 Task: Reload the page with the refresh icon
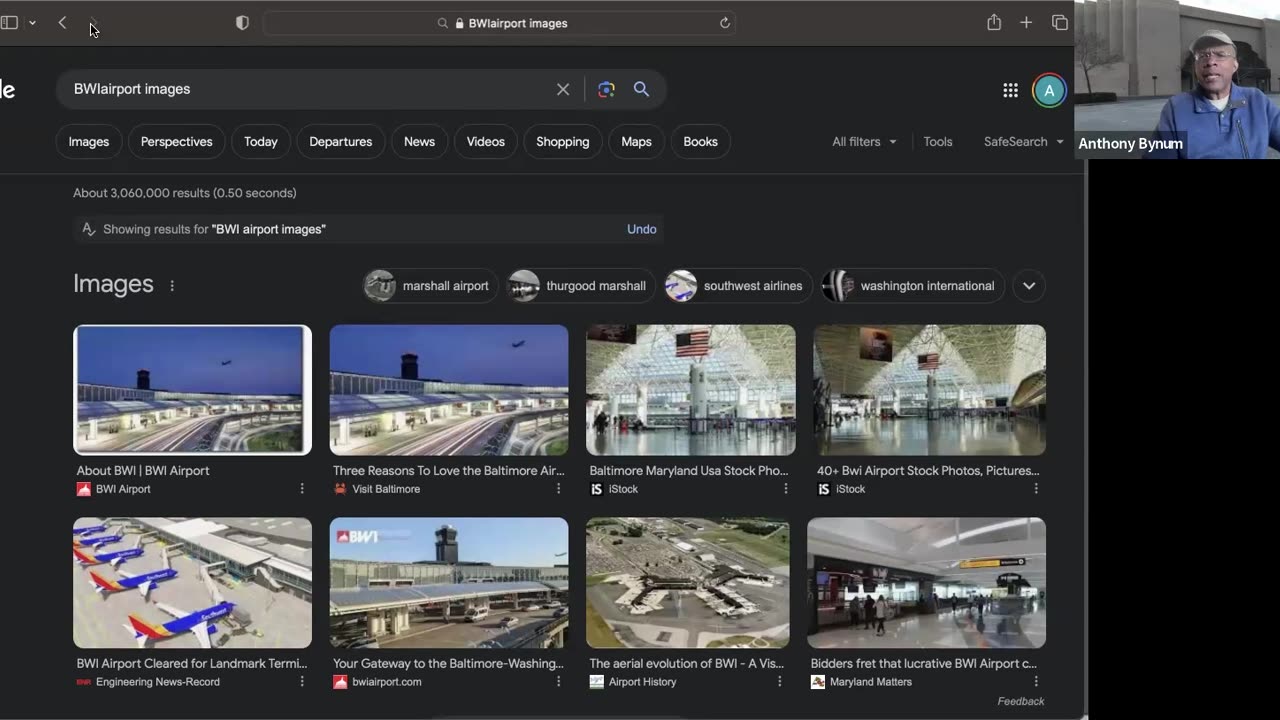[725, 23]
